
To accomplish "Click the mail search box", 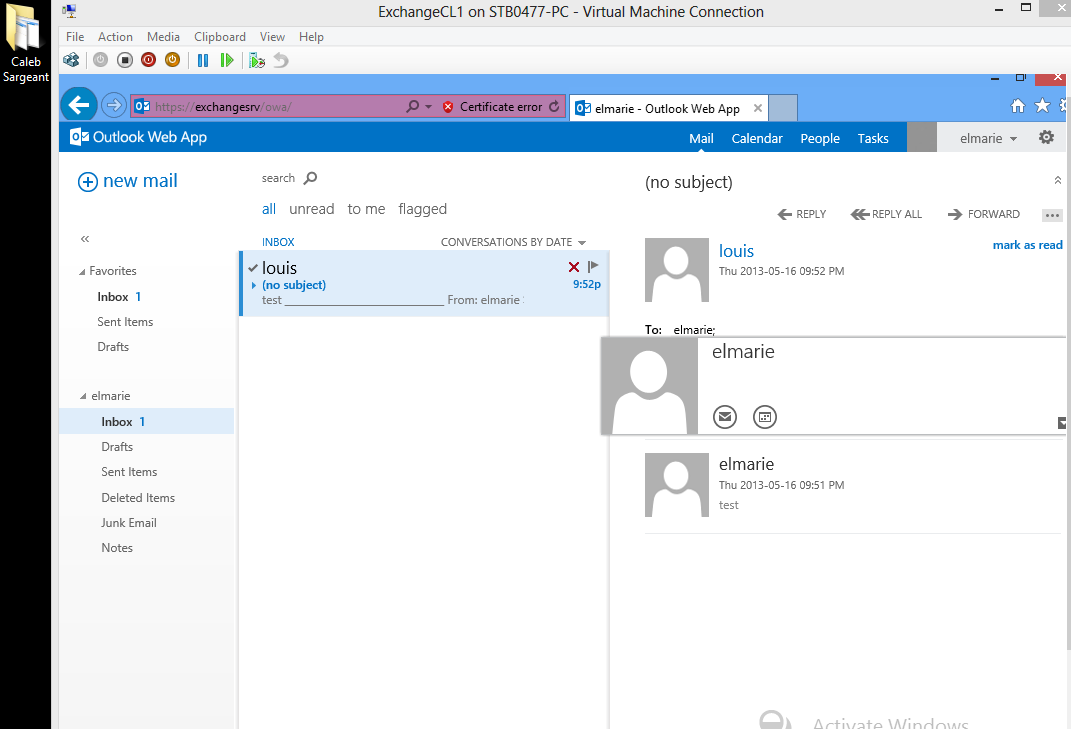I will point(278,178).
